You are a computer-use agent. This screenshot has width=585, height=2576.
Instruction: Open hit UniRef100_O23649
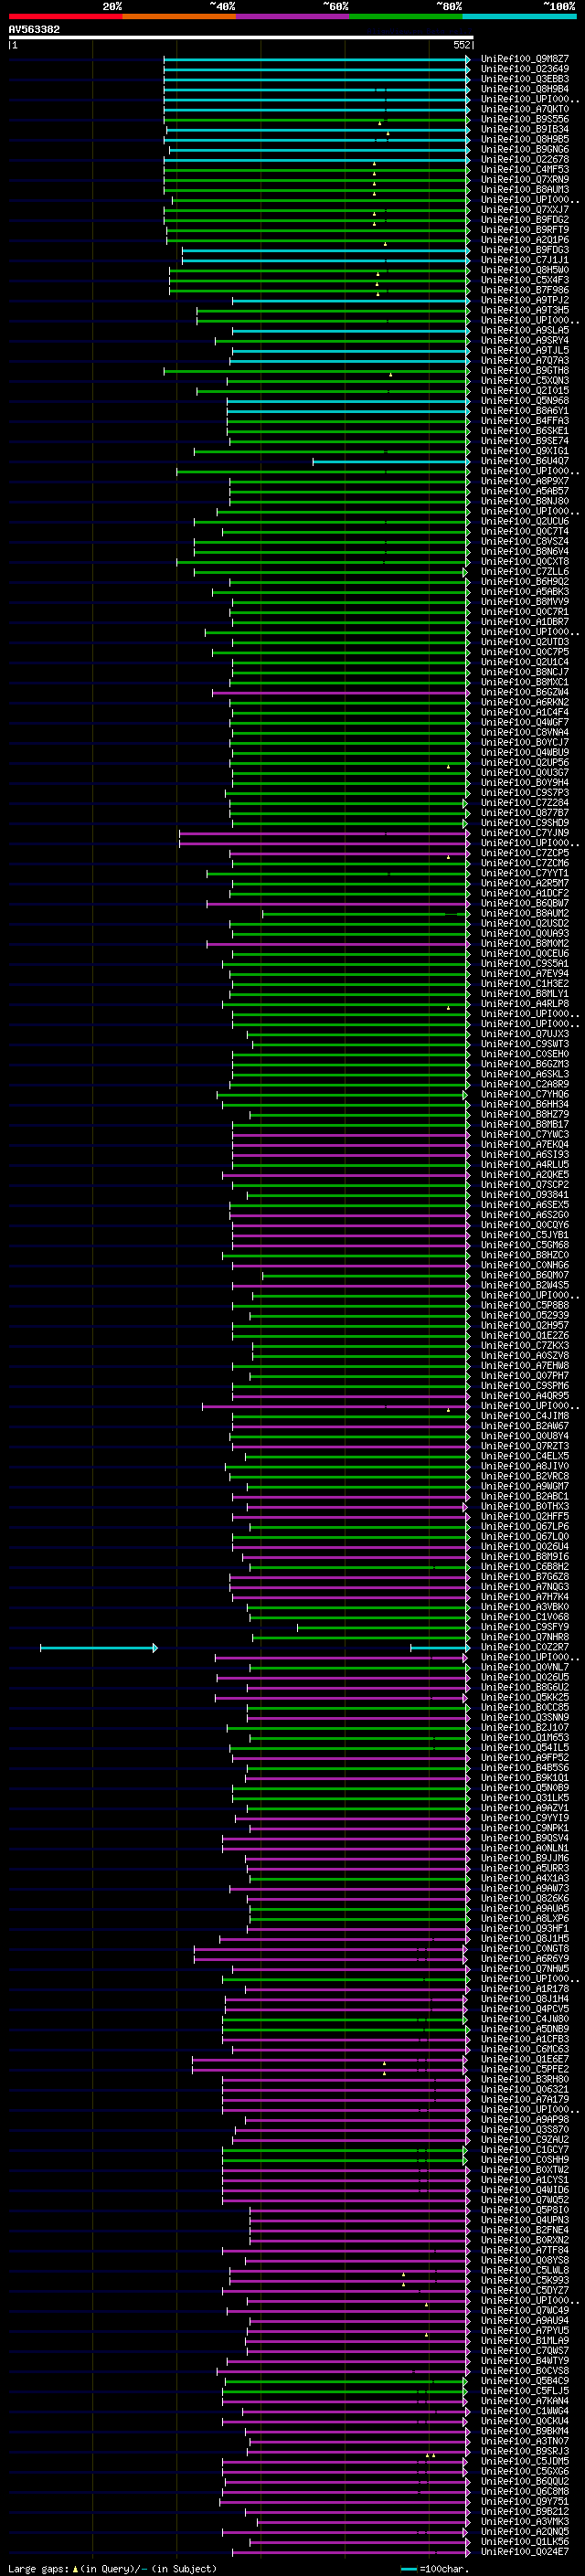point(525,69)
